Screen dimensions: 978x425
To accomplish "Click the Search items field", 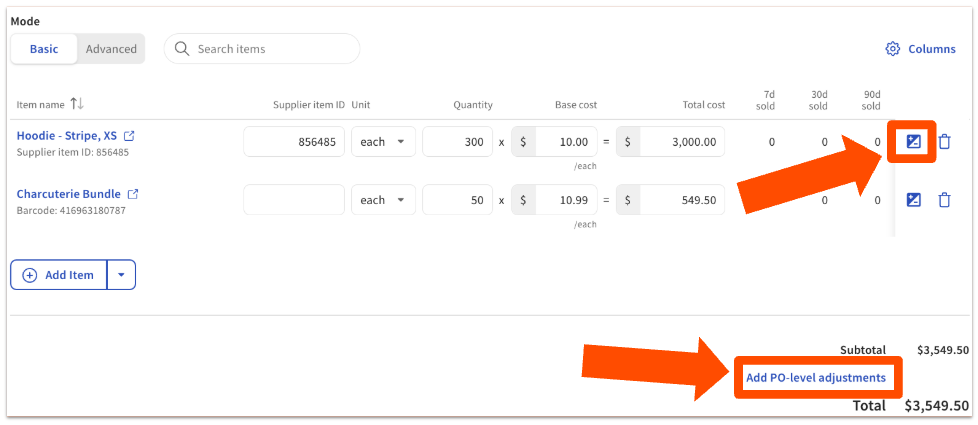I will 272,49.
